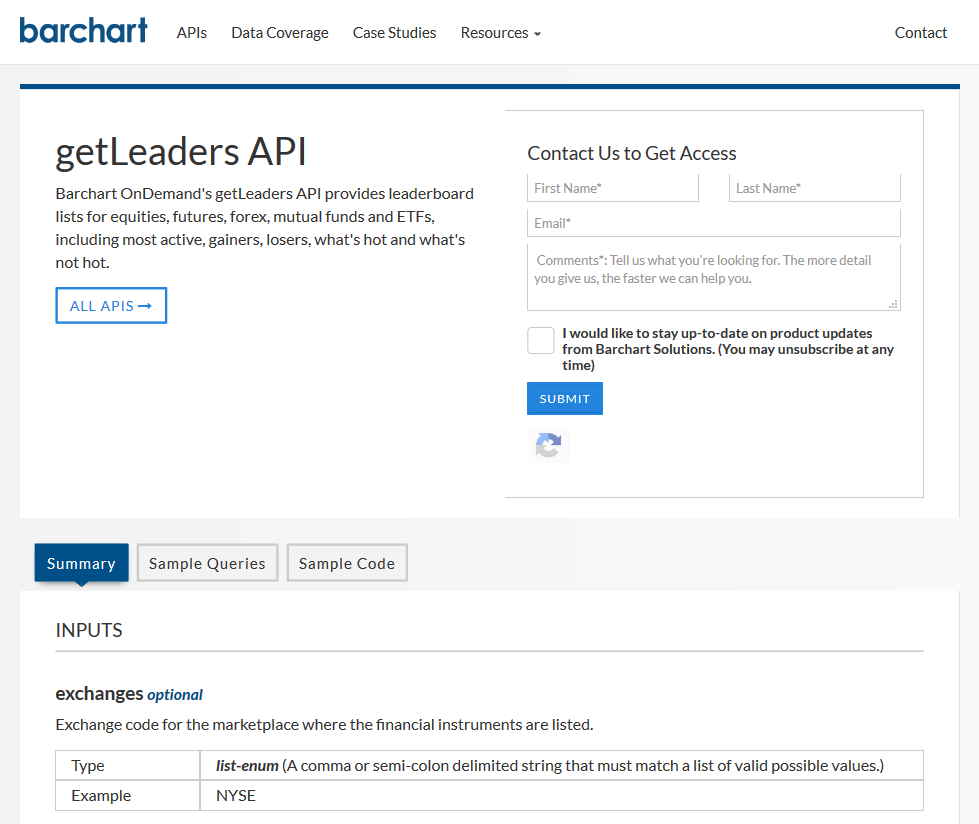
Task: Click the Contact Us to Get Access heading
Action: [x=632, y=153]
